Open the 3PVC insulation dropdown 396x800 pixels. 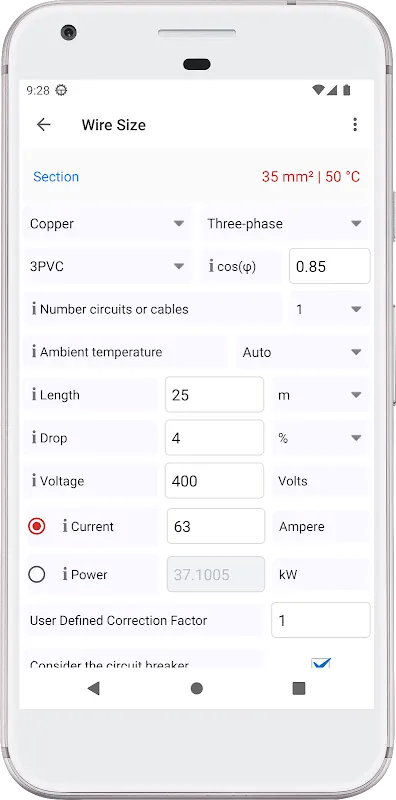pyautogui.click(x=107, y=266)
